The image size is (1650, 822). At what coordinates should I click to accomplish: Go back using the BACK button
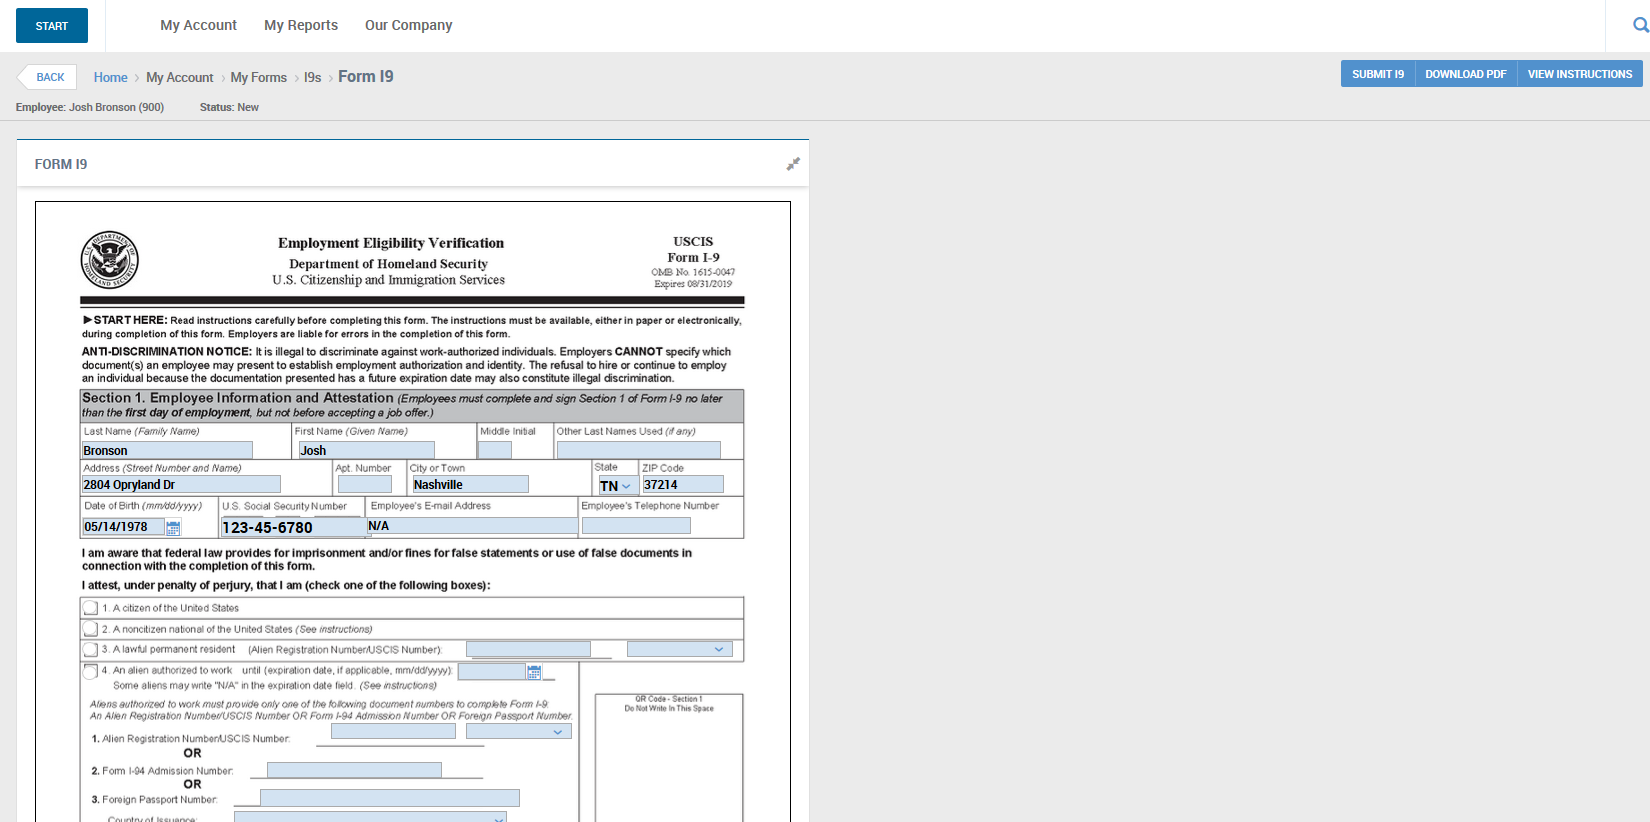tap(48, 77)
